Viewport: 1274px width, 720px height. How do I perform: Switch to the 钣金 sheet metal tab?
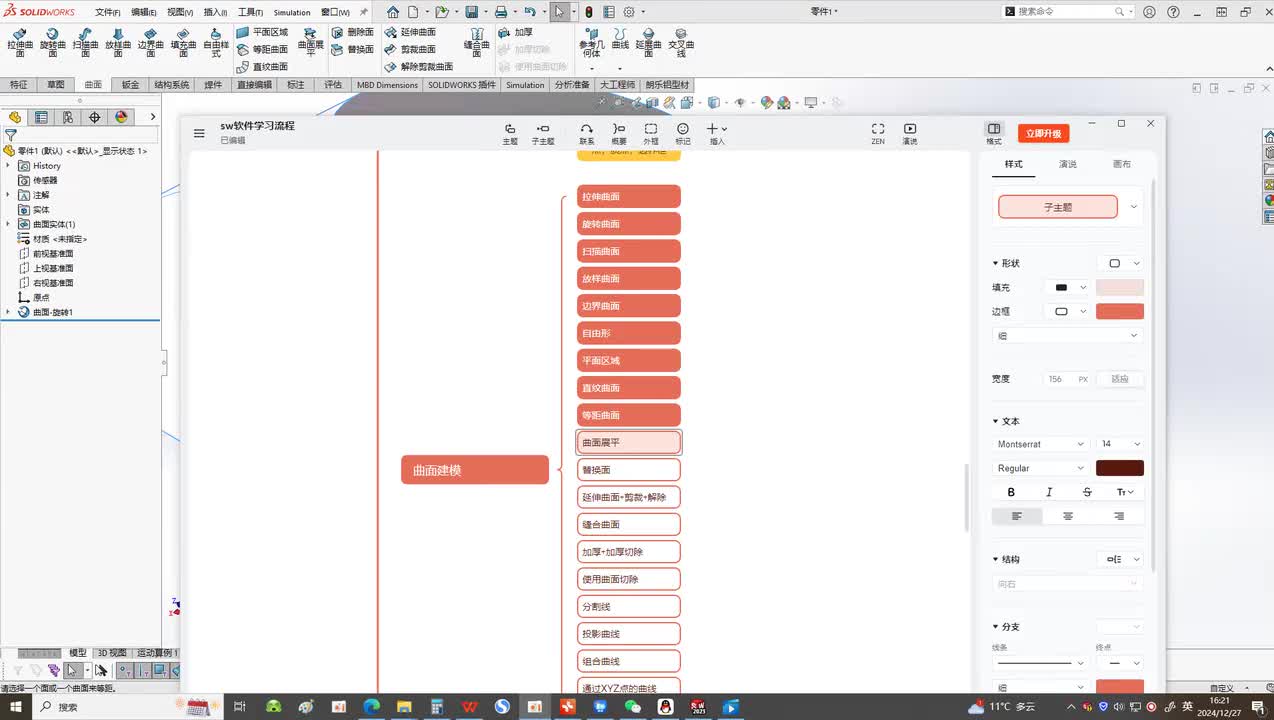(x=130, y=85)
